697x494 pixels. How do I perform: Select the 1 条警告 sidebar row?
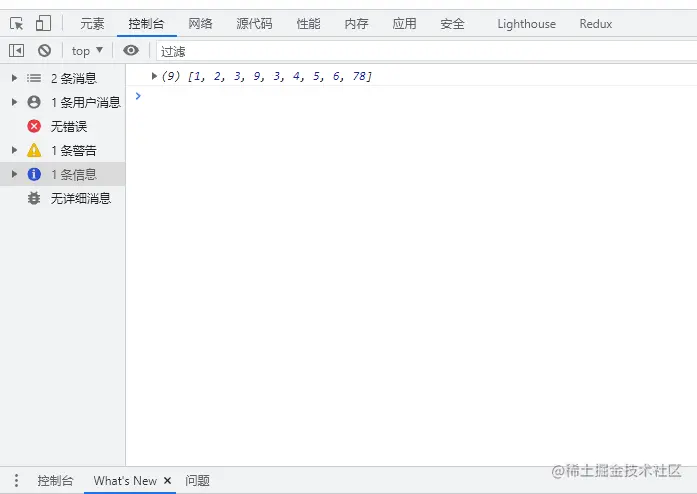[63, 150]
